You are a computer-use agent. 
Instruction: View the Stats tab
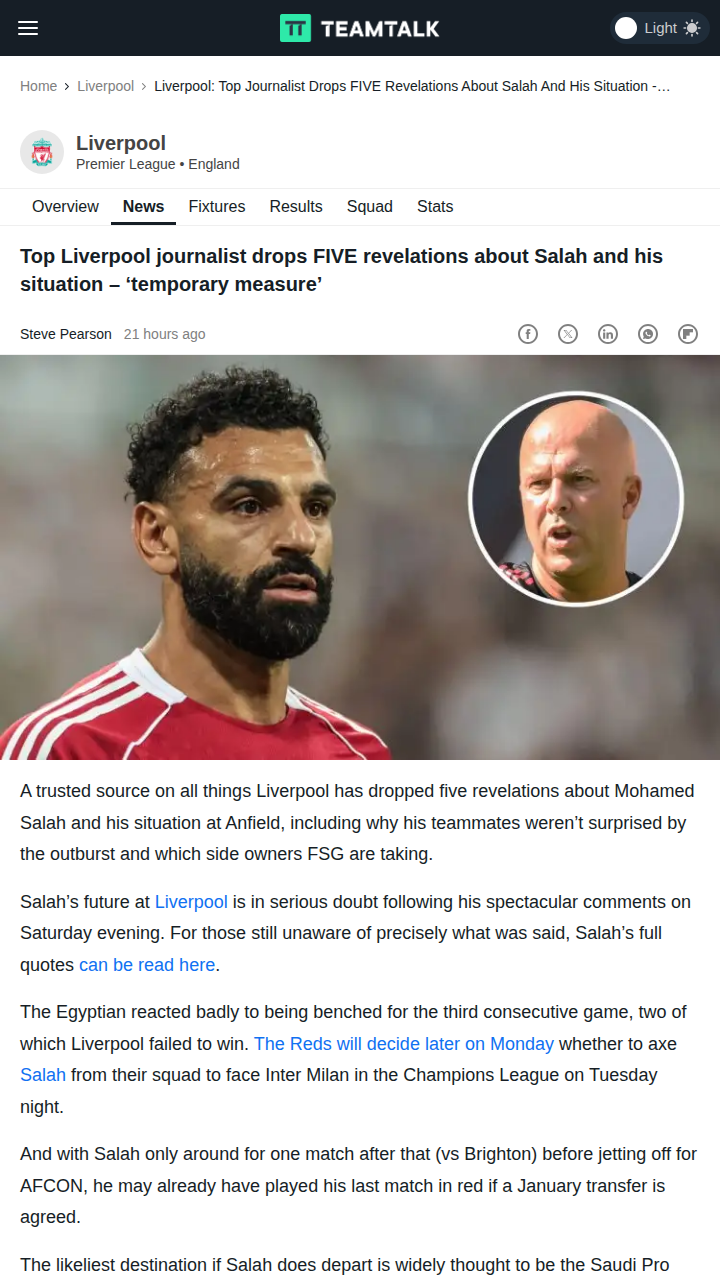[x=435, y=207]
